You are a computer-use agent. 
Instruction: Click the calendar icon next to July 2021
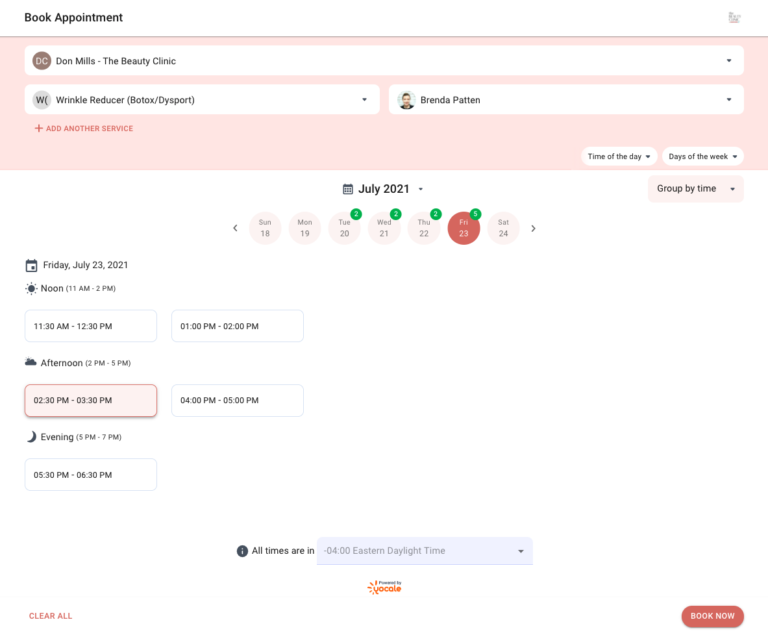[x=347, y=189]
